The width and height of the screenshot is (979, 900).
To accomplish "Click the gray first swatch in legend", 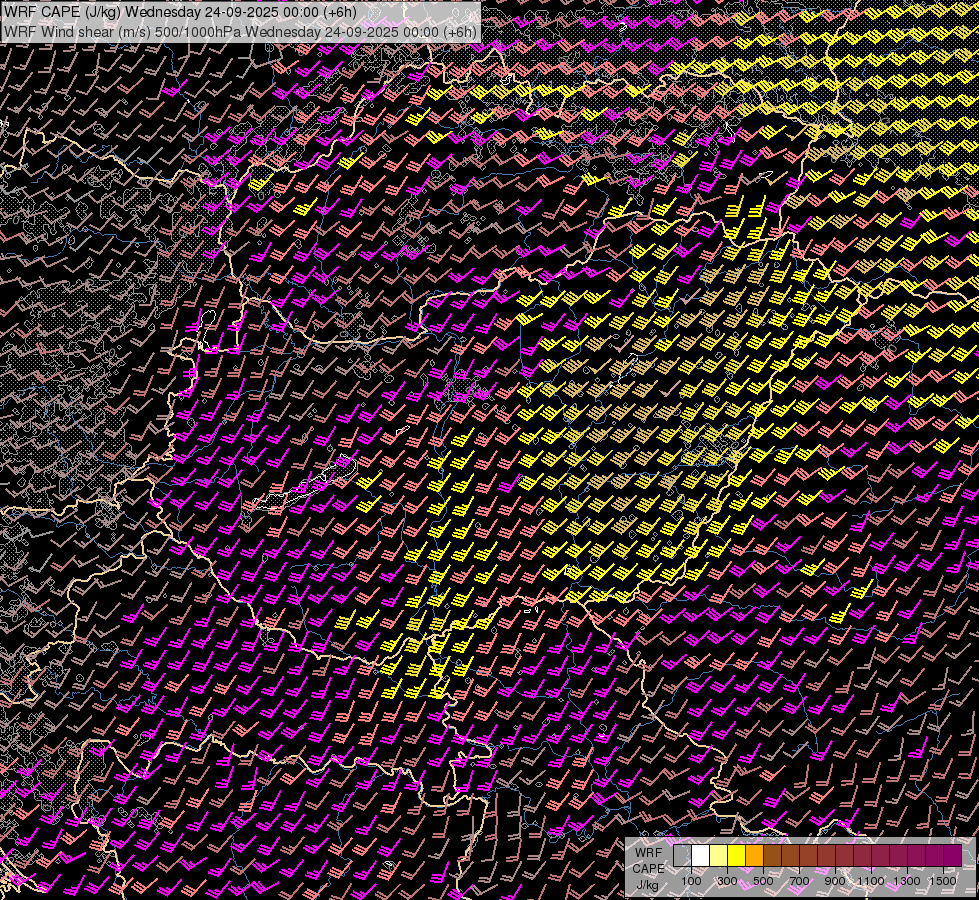I will [x=682, y=856].
